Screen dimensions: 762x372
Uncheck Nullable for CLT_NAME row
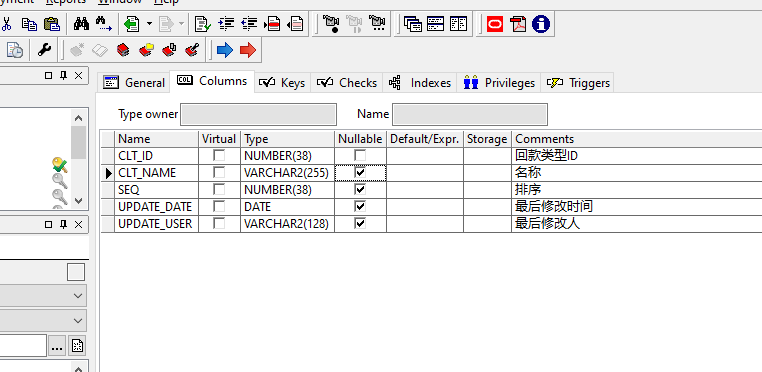point(360,173)
